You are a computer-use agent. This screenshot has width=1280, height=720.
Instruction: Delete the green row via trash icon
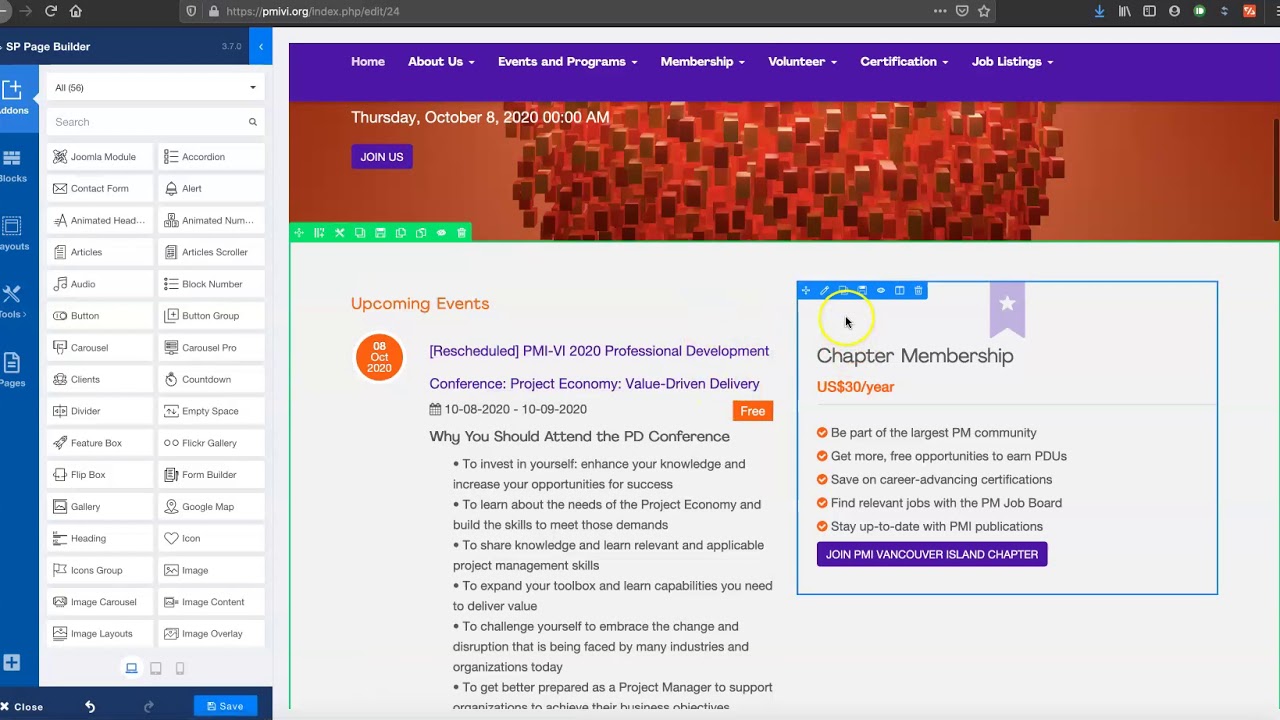click(461, 233)
